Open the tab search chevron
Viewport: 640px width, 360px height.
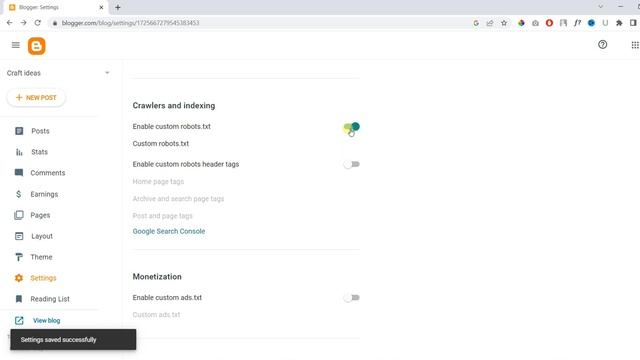pyautogui.click(x=600, y=7)
